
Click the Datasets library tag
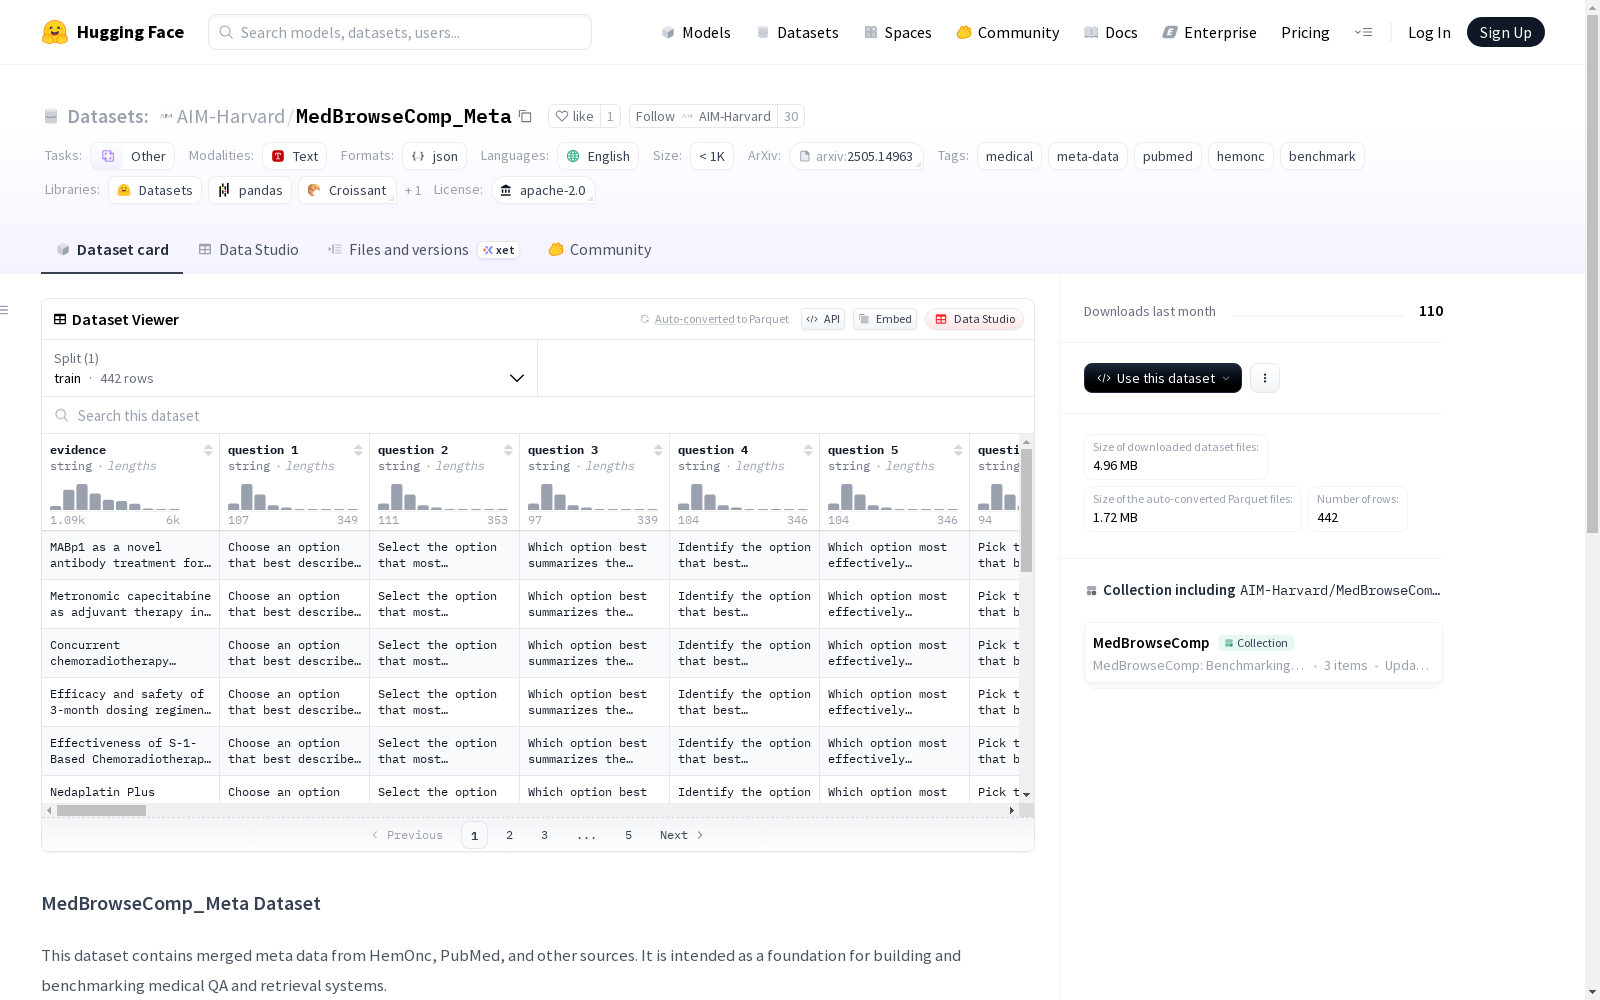[x=155, y=190]
